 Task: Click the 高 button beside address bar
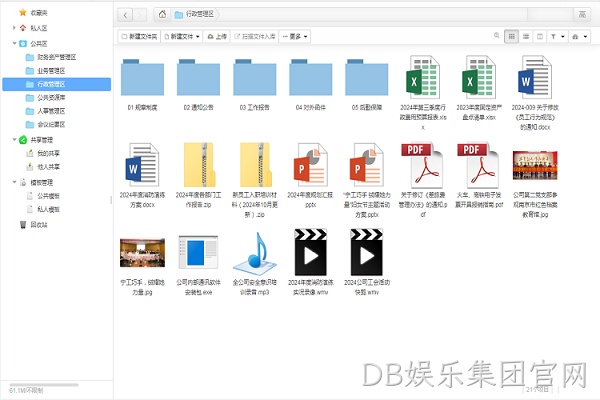[582, 15]
